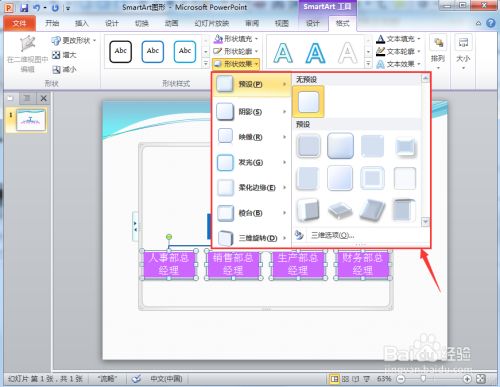Open the 映像(R) effects submenu

(252, 137)
